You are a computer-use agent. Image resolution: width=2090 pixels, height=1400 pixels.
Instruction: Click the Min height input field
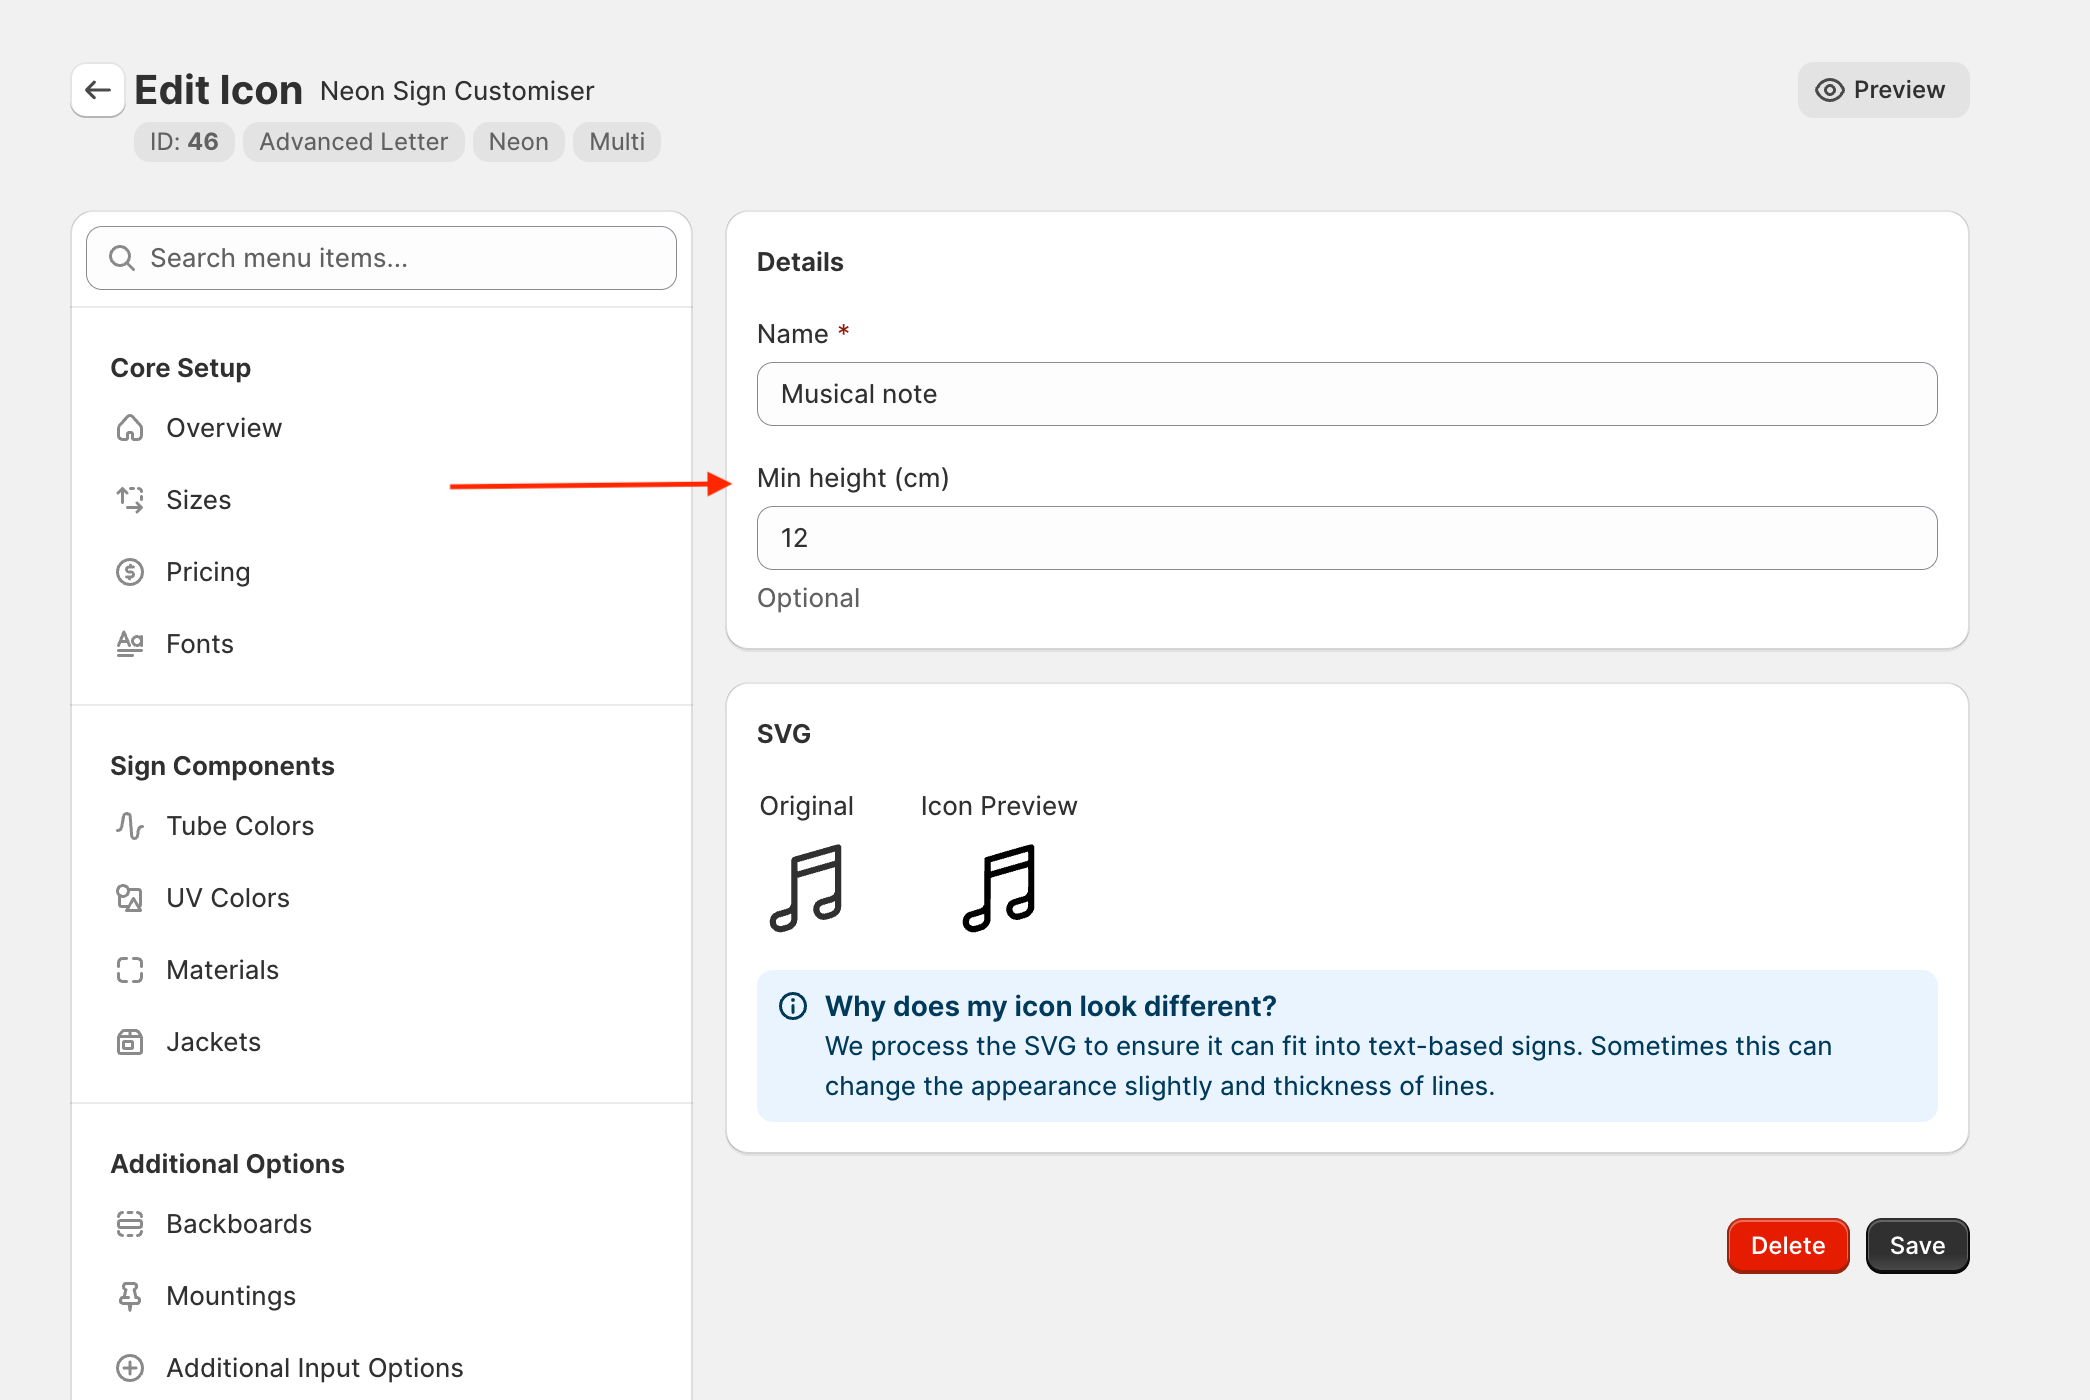1346,538
